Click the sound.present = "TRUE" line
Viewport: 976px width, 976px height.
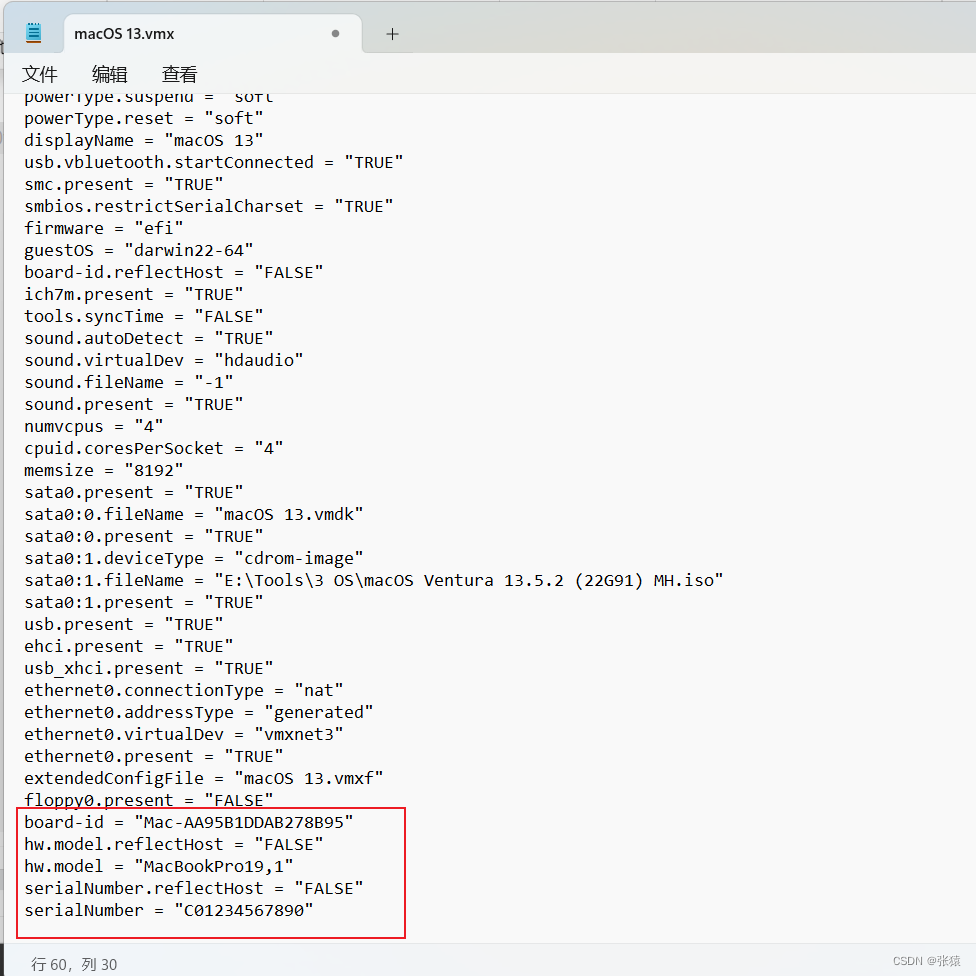[134, 405]
